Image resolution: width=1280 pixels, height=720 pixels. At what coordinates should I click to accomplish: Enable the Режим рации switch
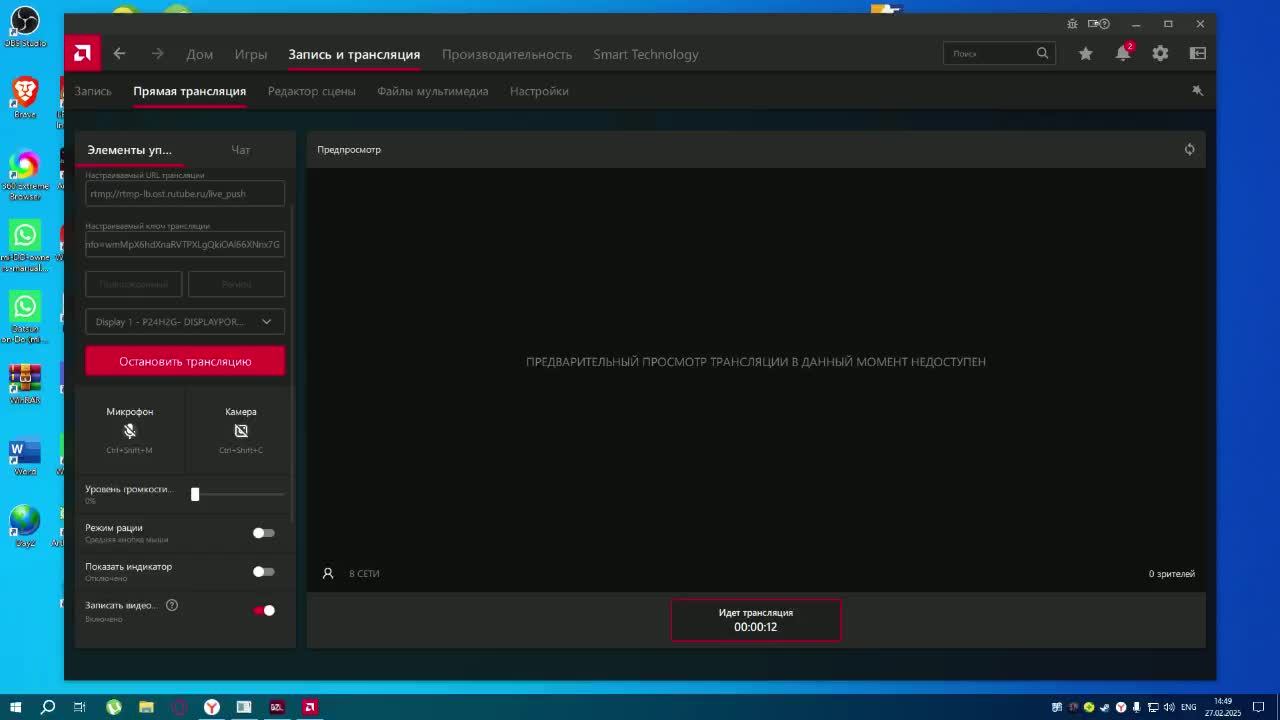tap(263, 533)
